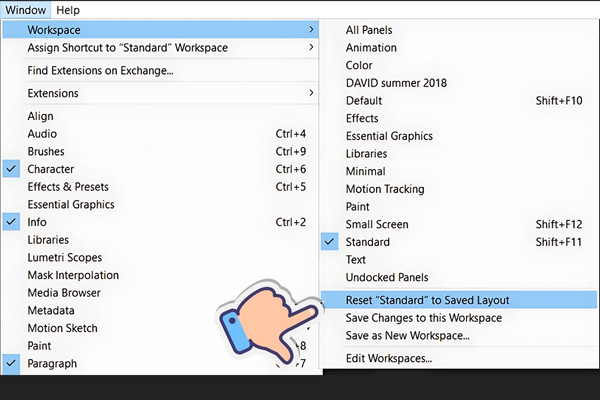Select Essential Graphics workspace in submenu

[x=459, y=136]
